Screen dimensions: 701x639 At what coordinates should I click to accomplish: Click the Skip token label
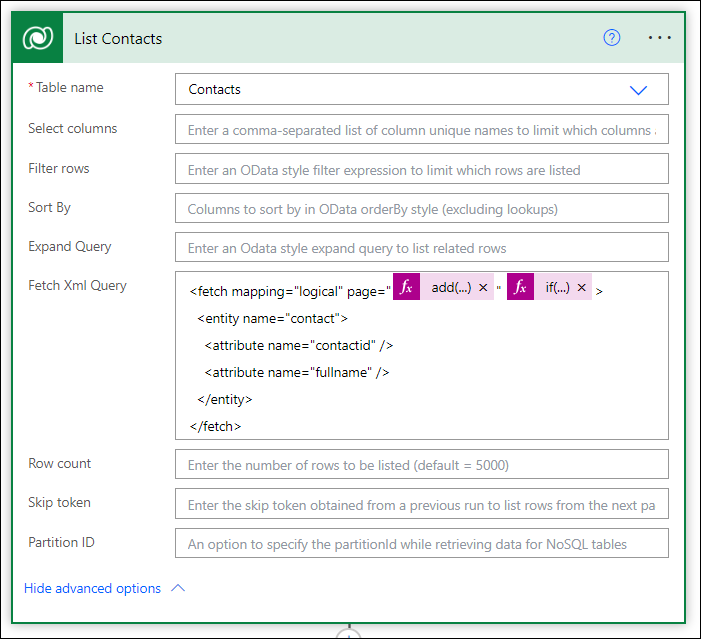click(x=59, y=503)
